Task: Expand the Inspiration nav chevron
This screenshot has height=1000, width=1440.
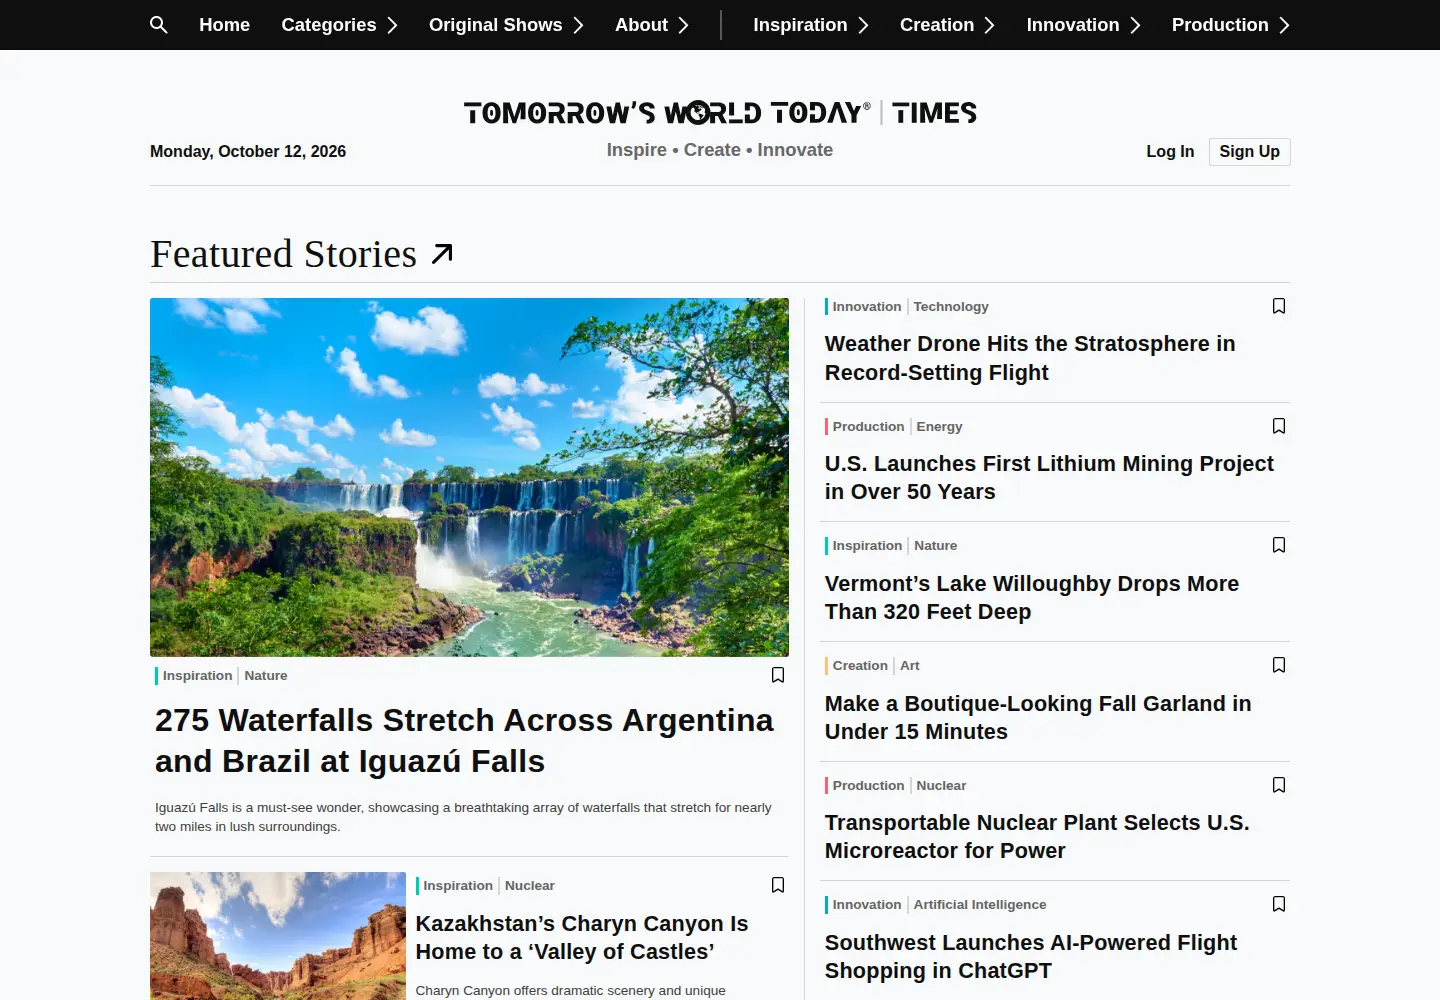Action: (863, 25)
